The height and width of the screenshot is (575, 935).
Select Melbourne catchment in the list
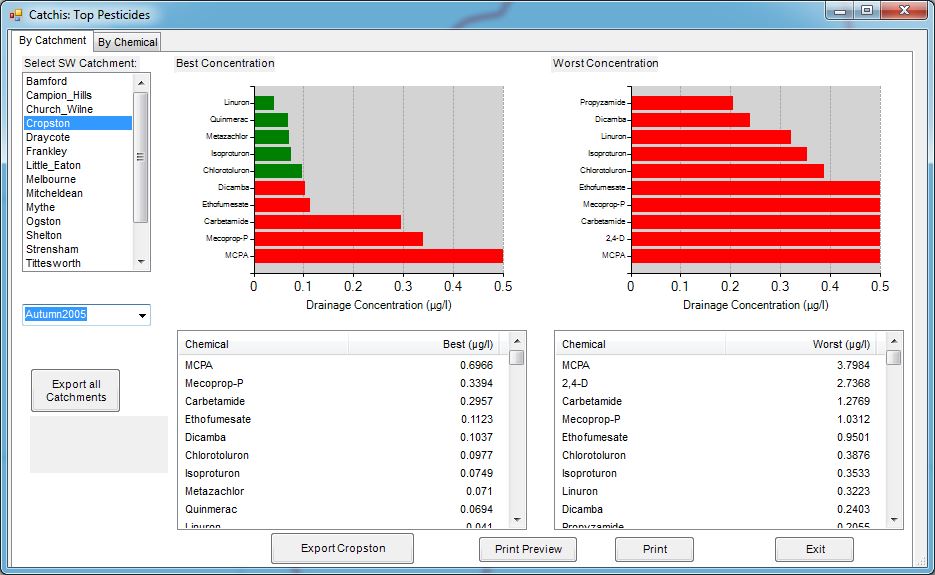(51, 179)
